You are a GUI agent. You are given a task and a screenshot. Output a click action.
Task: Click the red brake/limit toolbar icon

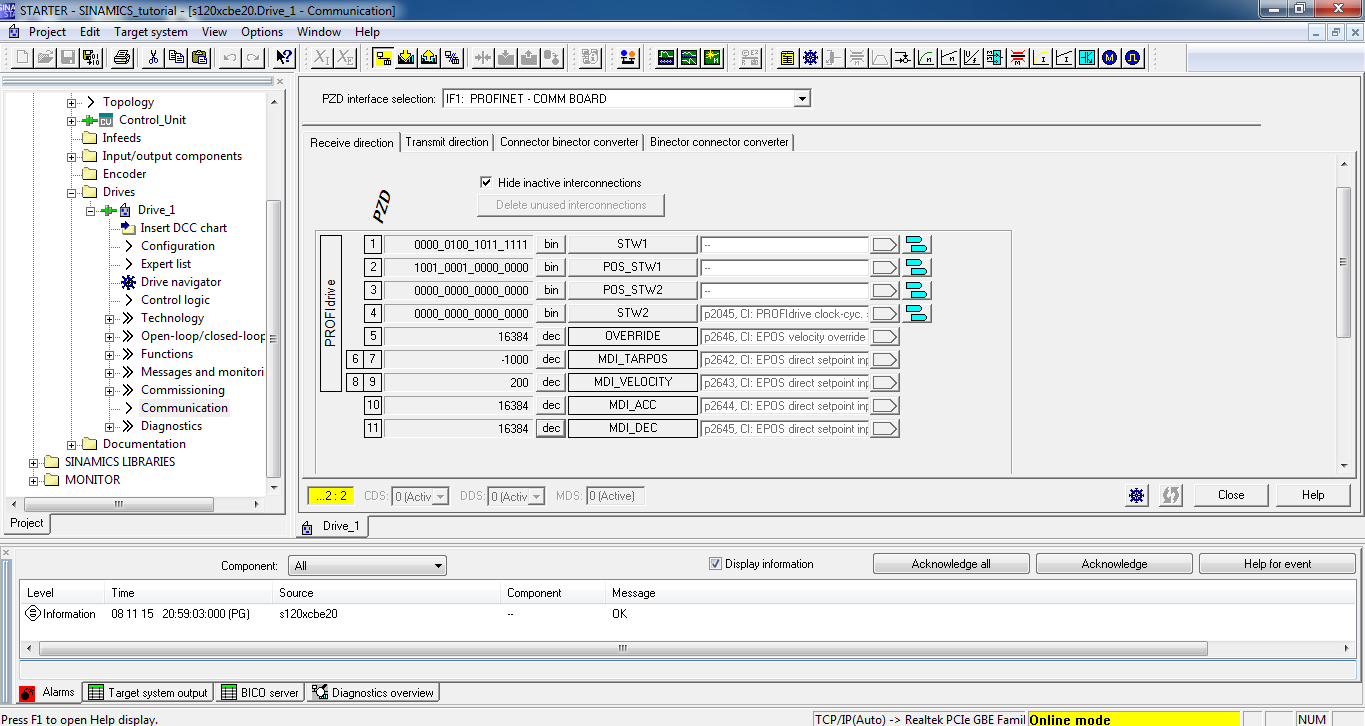(x=1018, y=58)
